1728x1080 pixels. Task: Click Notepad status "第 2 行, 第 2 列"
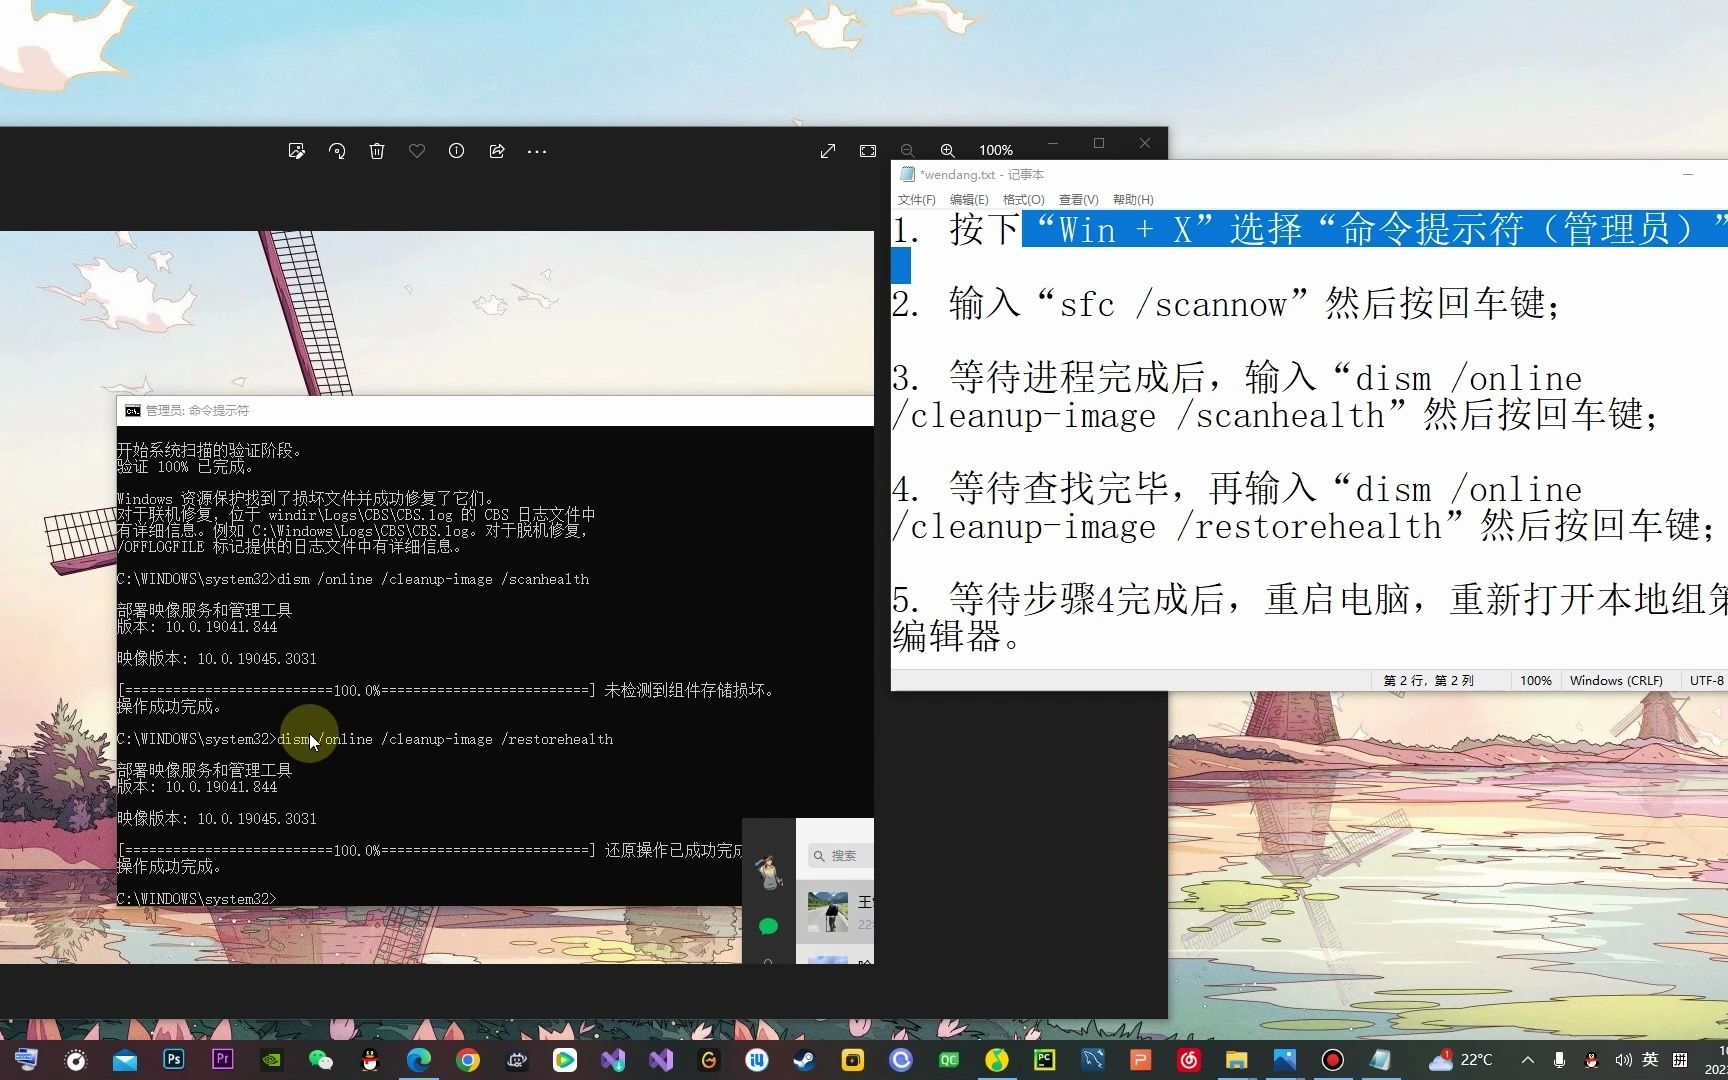pyautogui.click(x=1429, y=680)
